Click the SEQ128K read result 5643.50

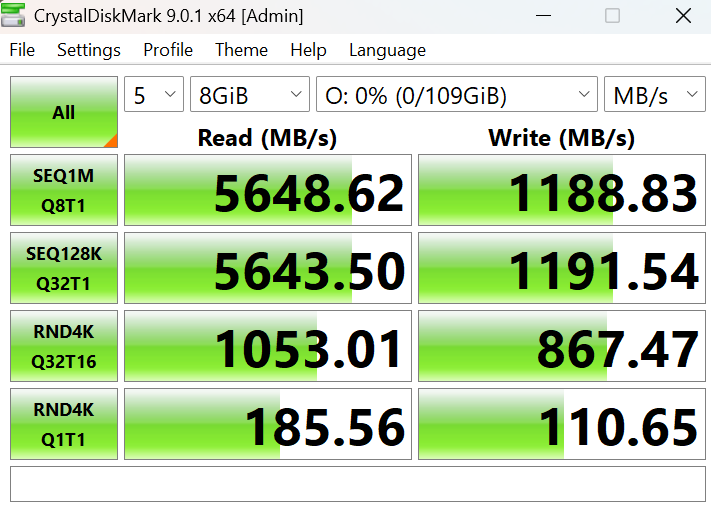(x=268, y=268)
